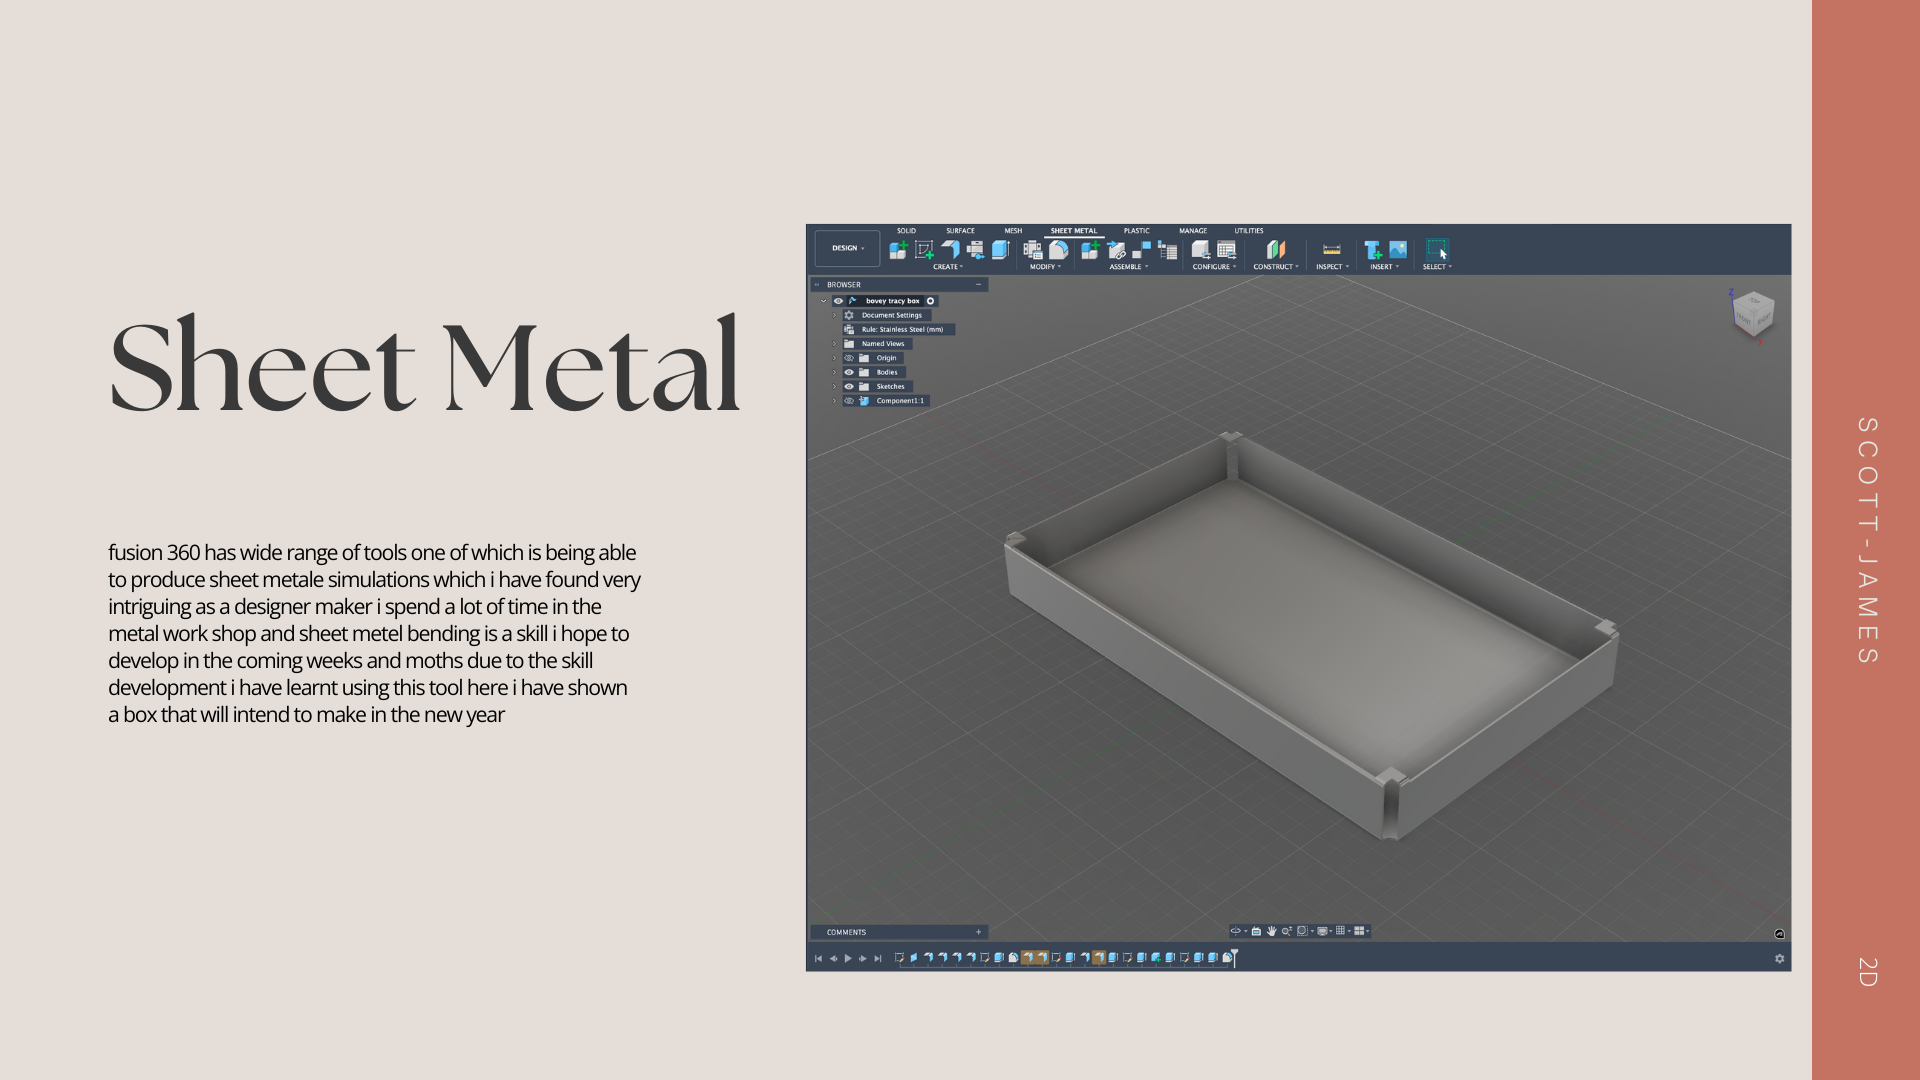
Task: Expand the Document Settings node
Action: 834,315
